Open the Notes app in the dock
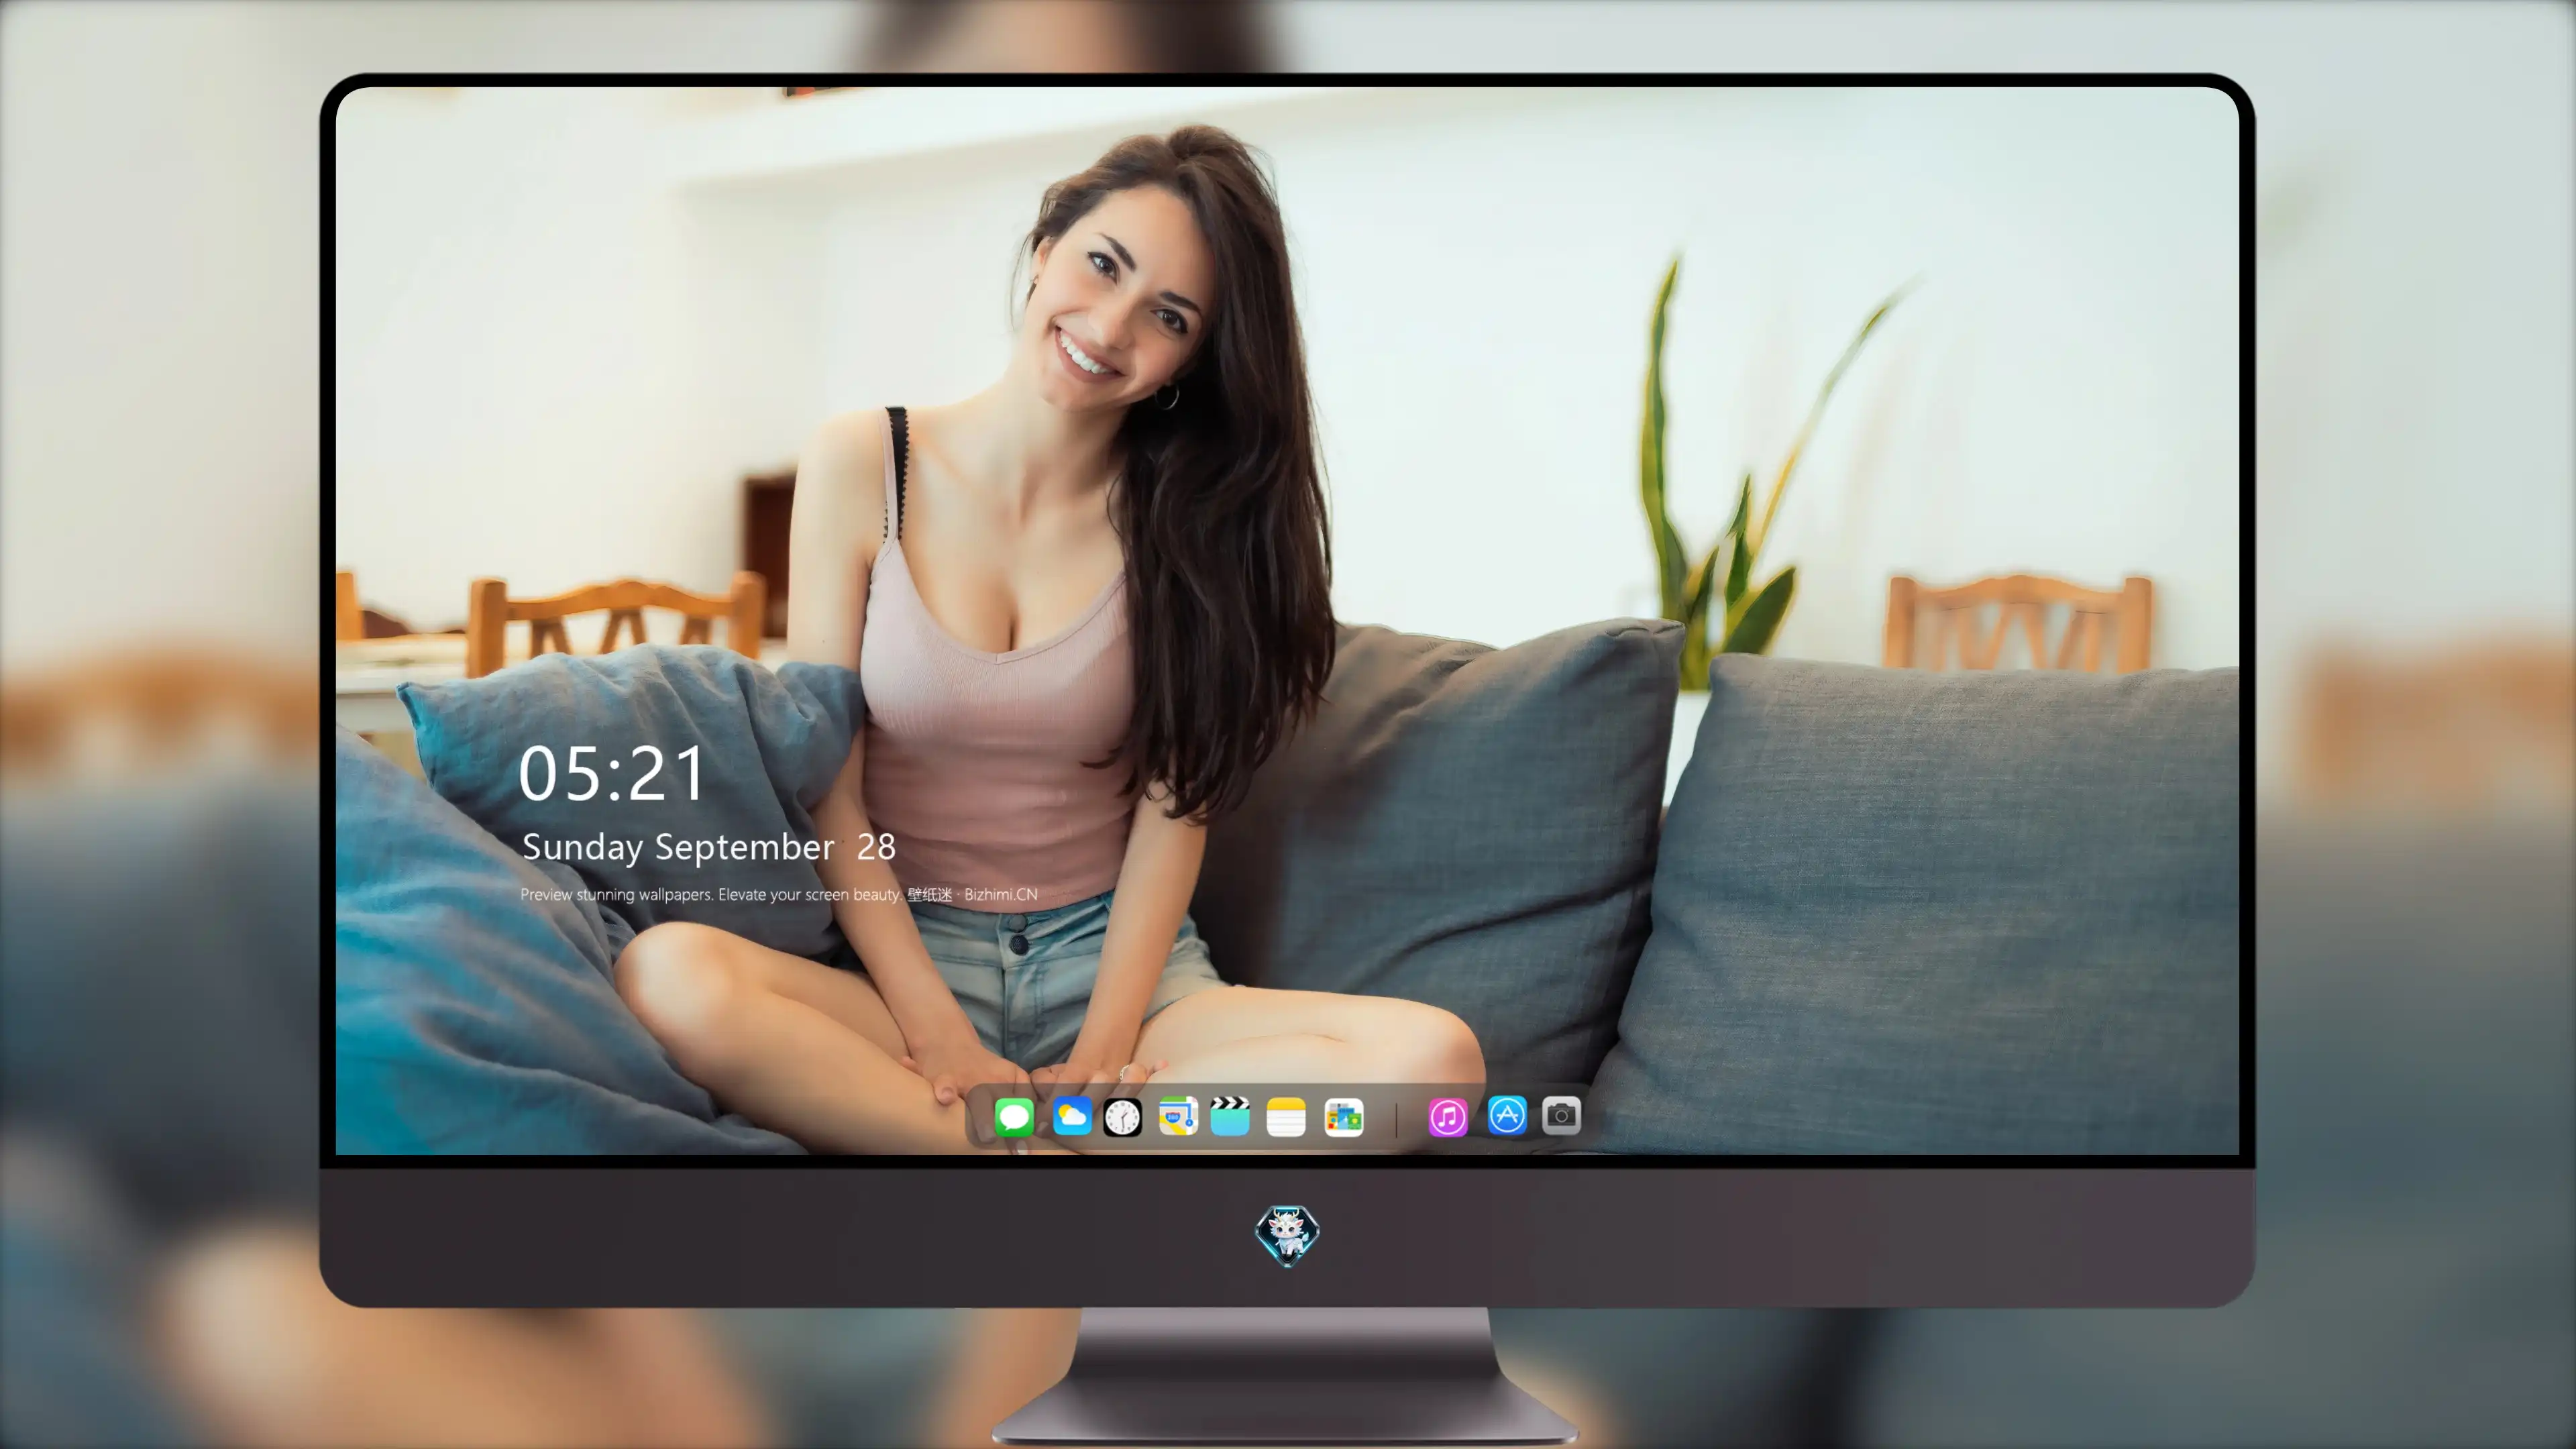2576x1449 pixels. click(1286, 1117)
